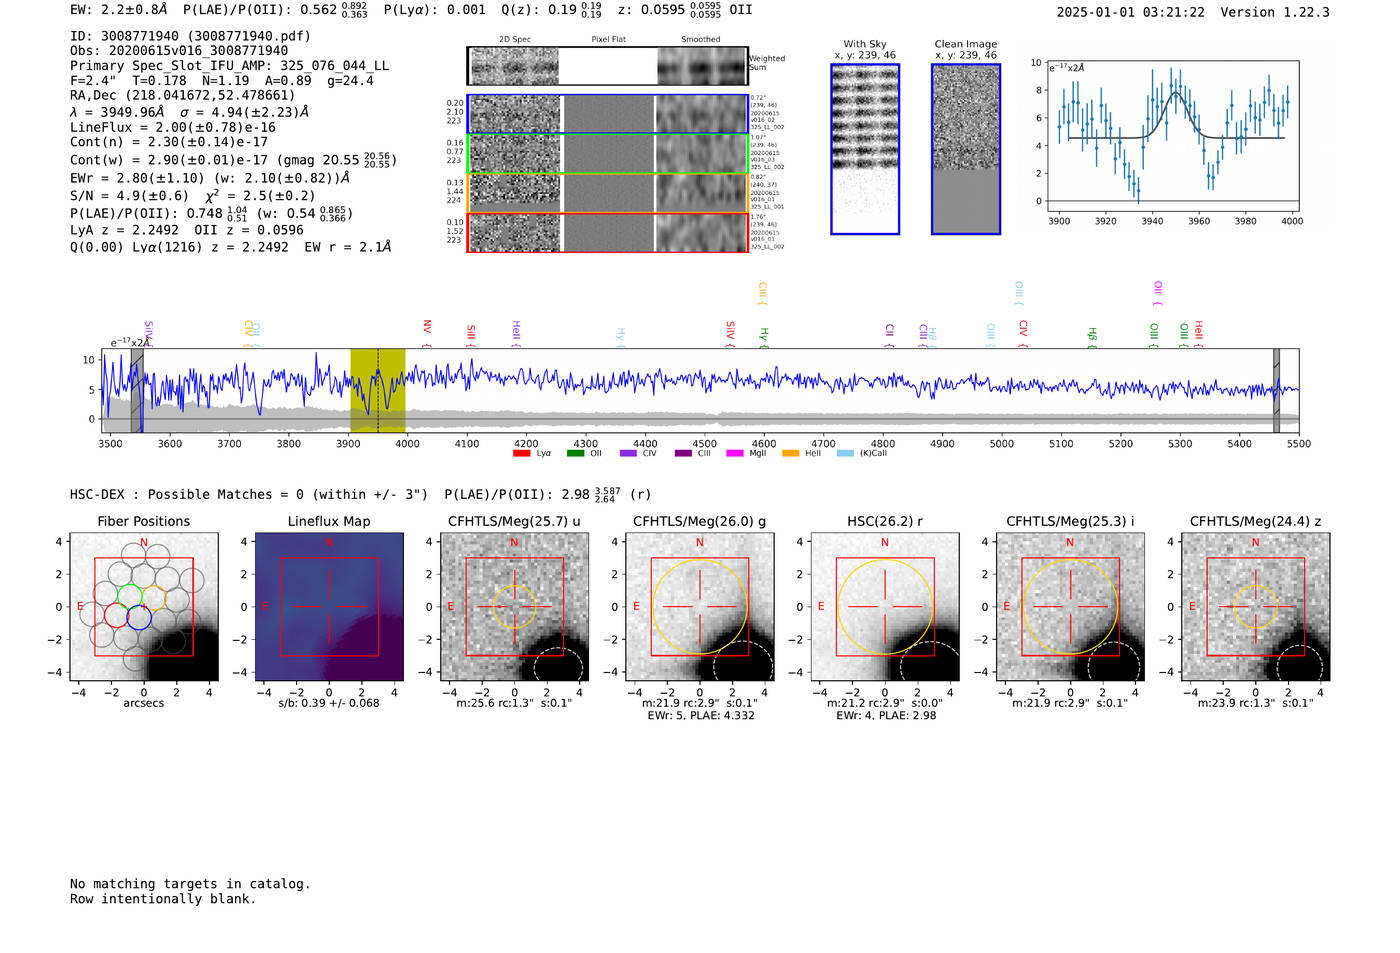Click the Lineflux Map panel

[x=329, y=607]
